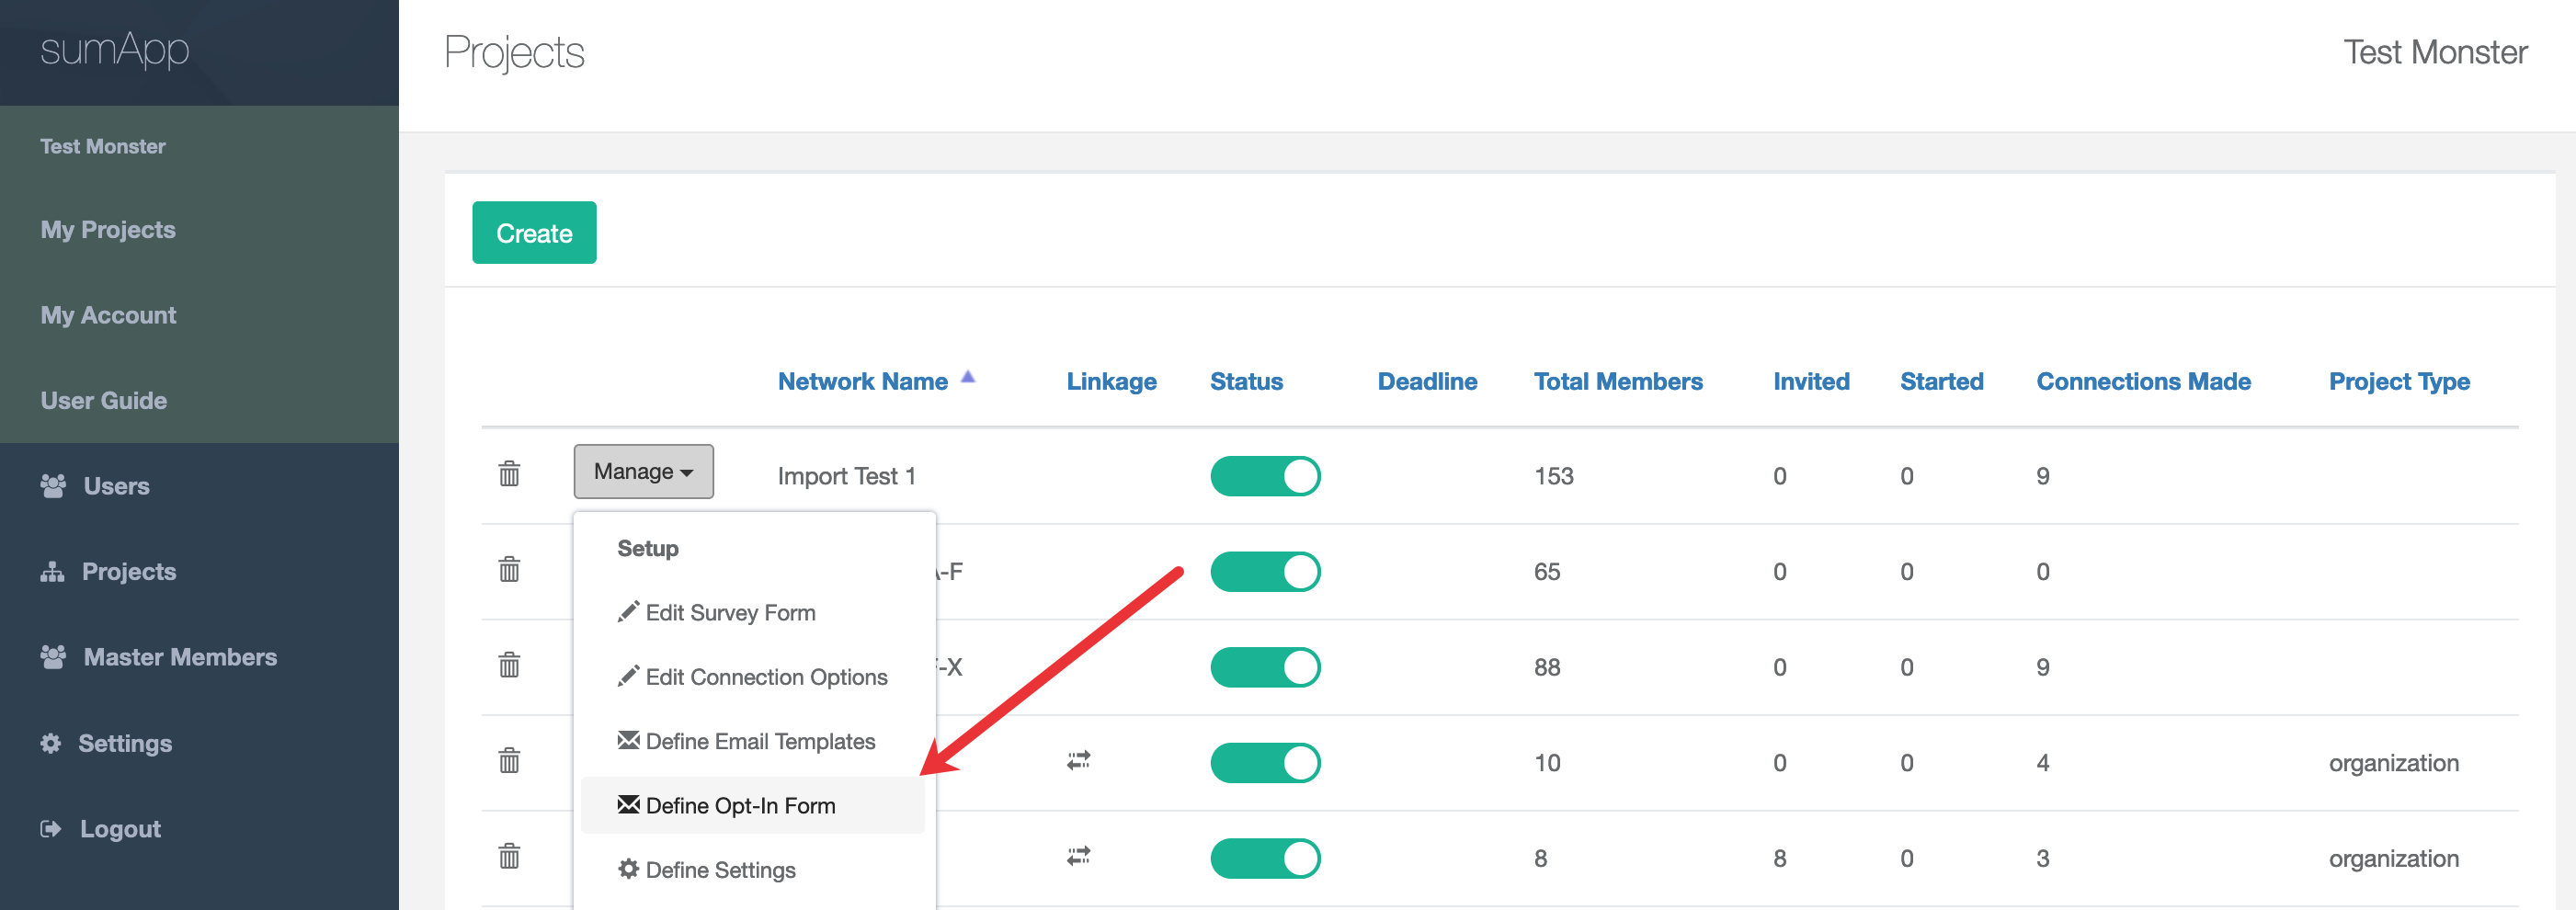Sort table by Network Name column arrow
Image resolution: width=2576 pixels, height=910 pixels.
967,377
